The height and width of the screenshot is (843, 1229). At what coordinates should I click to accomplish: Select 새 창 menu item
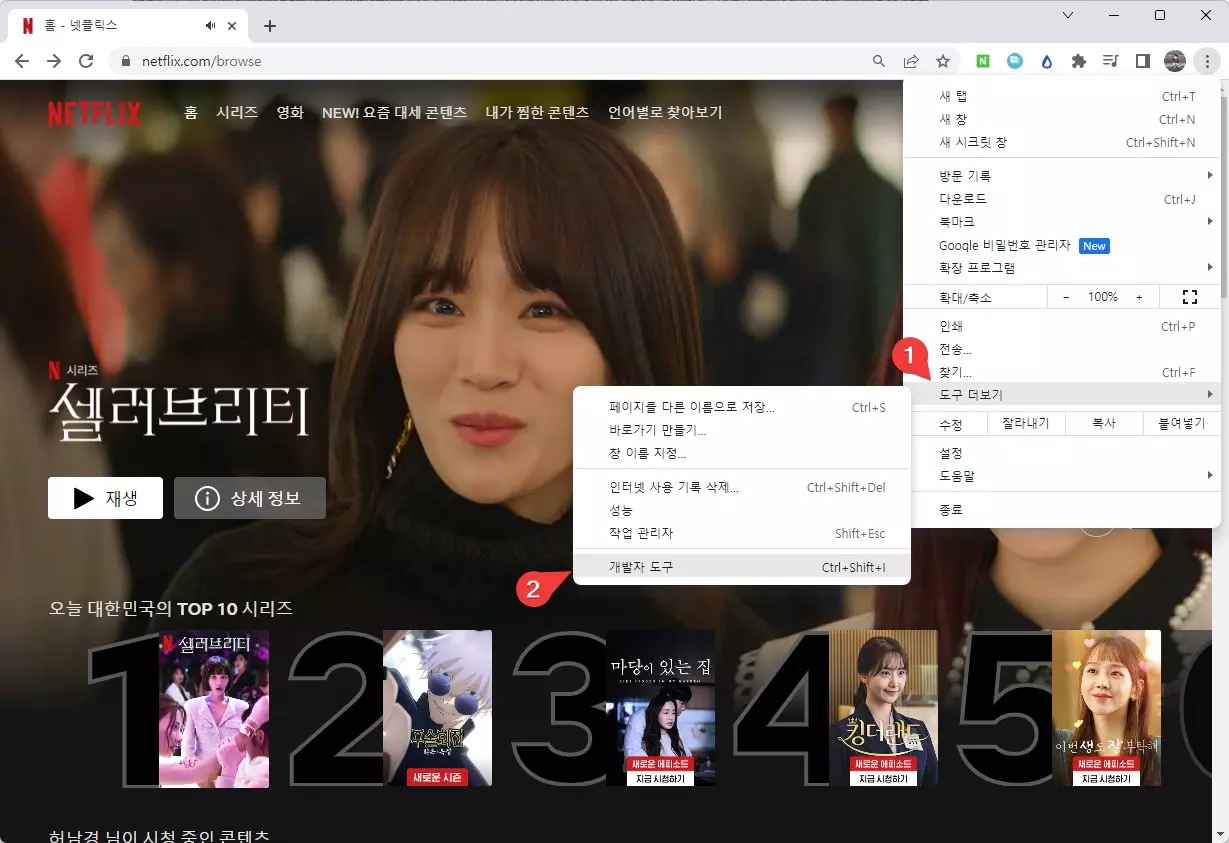[1062, 119]
